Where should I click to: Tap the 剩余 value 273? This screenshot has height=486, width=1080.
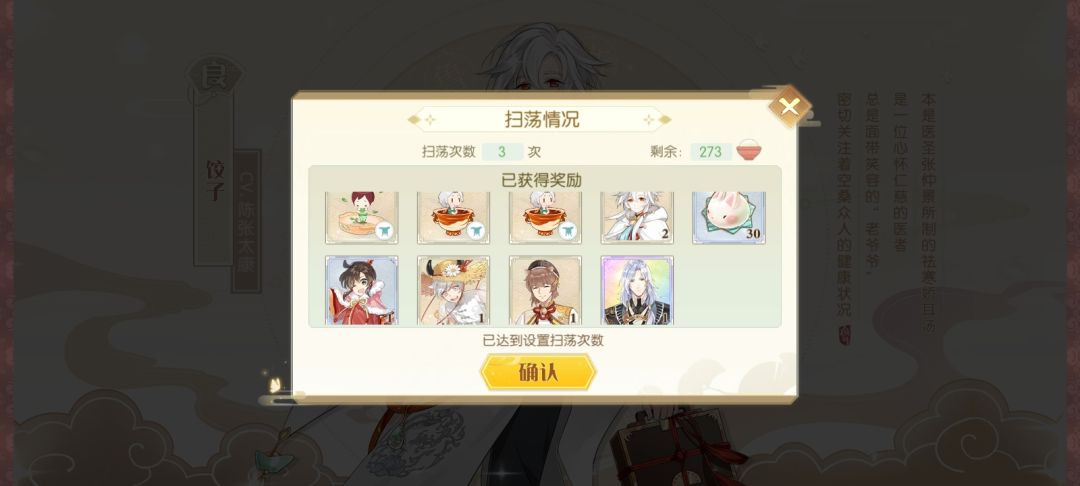[x=710, y=151]
